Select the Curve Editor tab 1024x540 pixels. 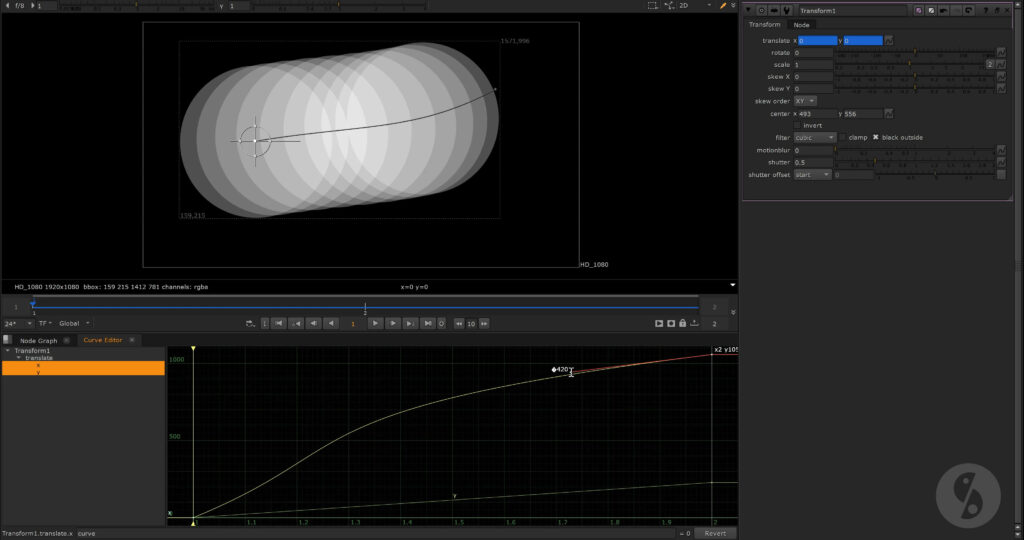pyautogui.click(x=103, y=340)
